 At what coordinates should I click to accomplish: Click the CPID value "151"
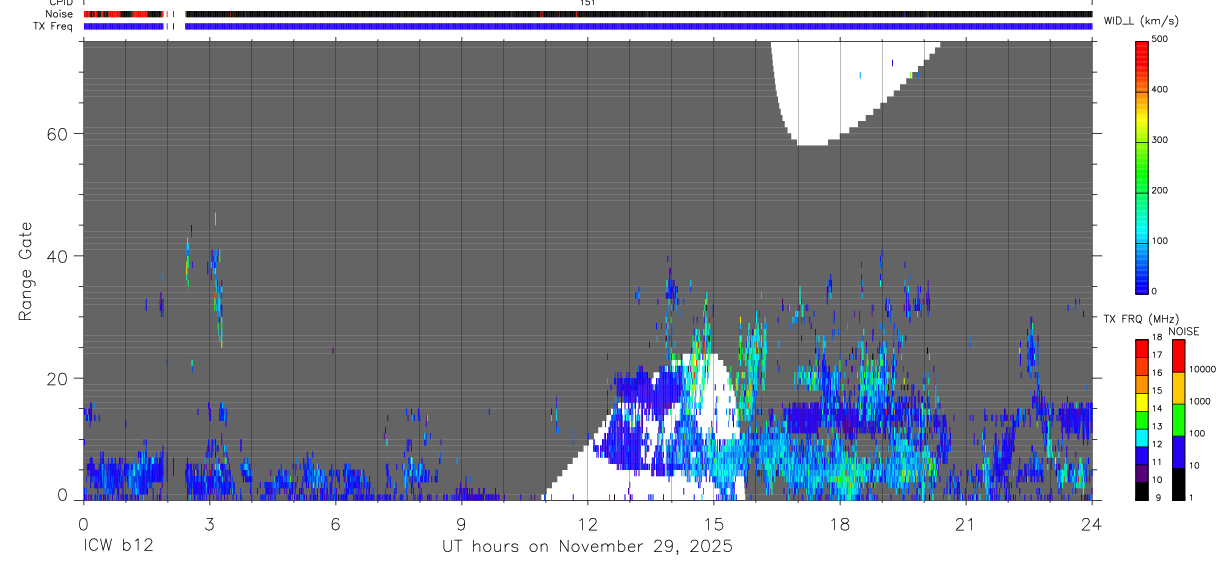(x=587, y=3)
